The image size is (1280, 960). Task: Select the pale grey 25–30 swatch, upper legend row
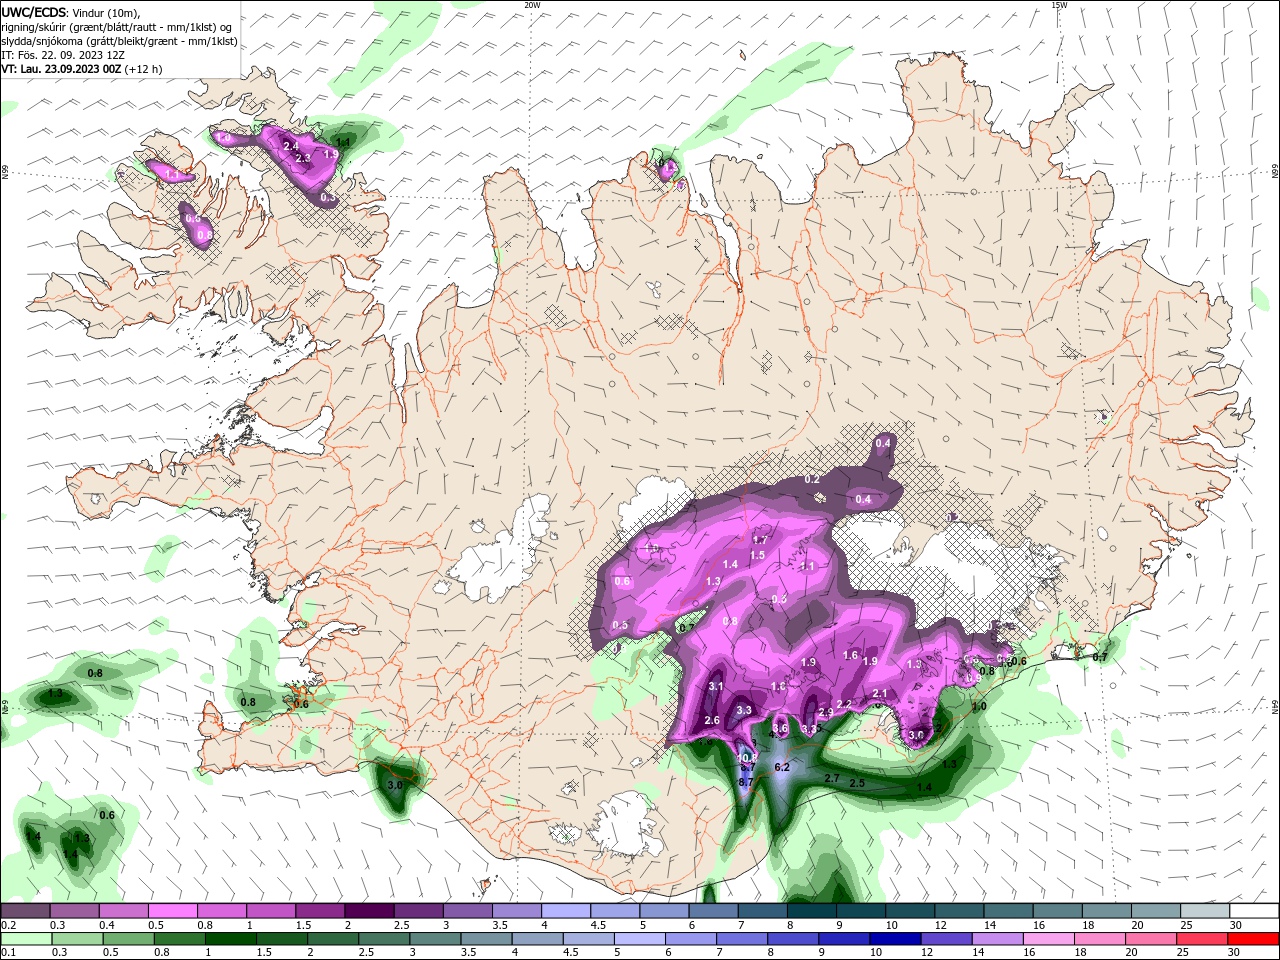click(1204, 911)
